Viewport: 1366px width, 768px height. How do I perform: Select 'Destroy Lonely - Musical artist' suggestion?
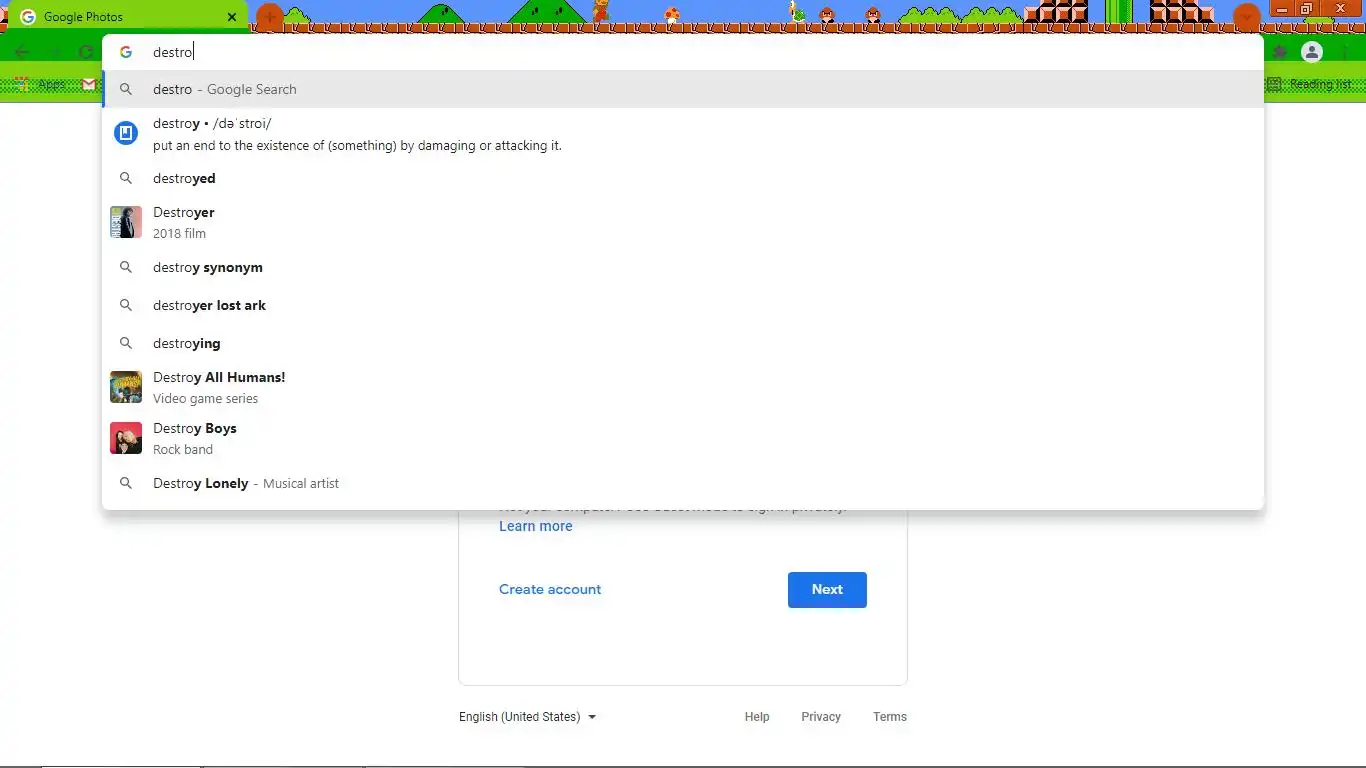(683, 483)
